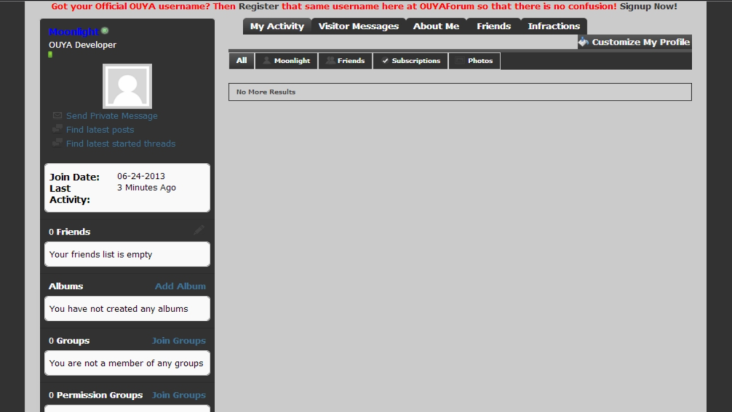Viewport: 732px width, 412px height.
Task: Click the envelope icon for Send Private Message
Action: [57, 115]
